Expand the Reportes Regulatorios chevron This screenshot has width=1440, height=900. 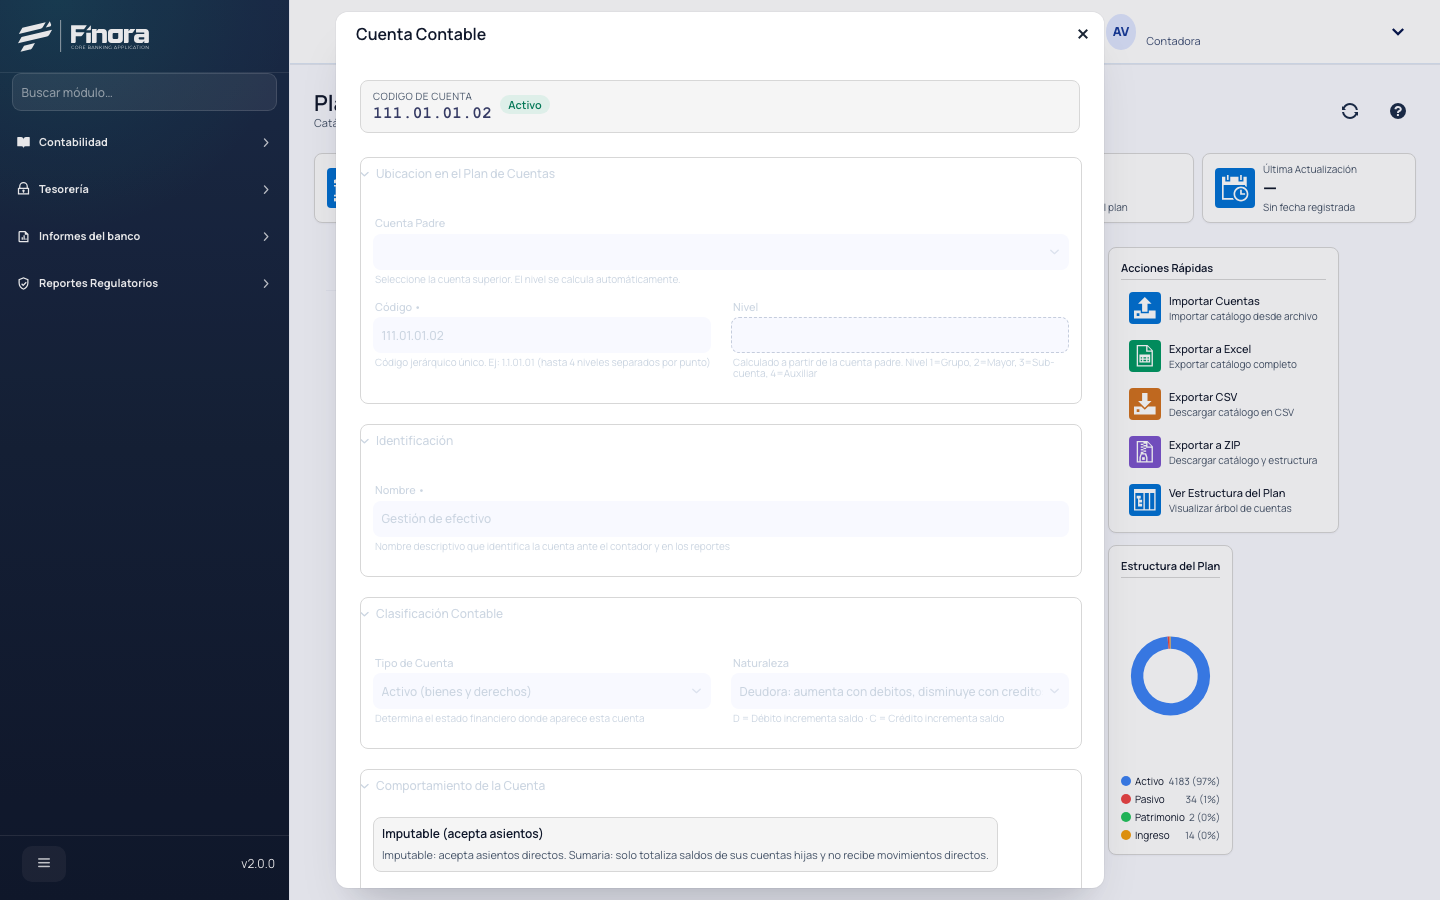tap(266, 283)
